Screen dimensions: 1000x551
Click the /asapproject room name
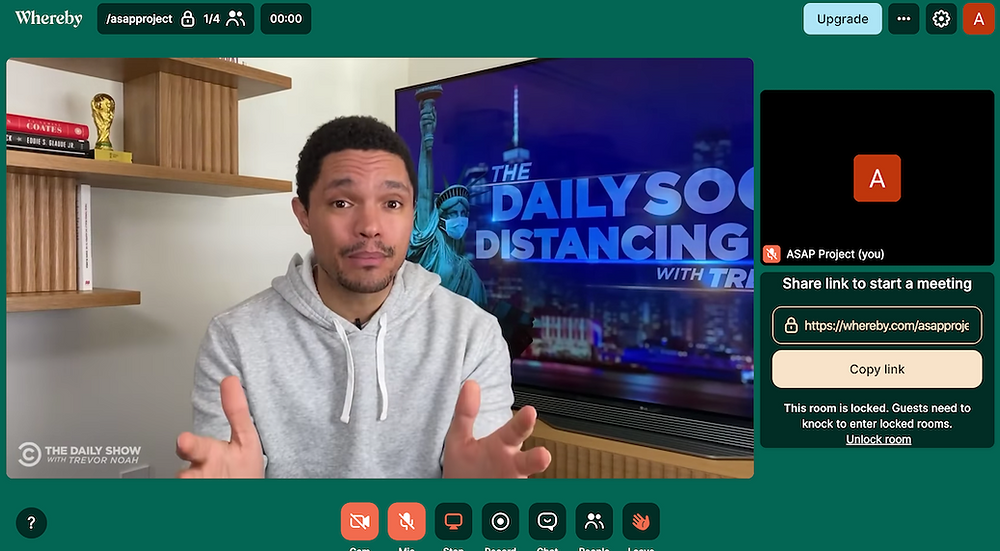[x=139, y=19]
